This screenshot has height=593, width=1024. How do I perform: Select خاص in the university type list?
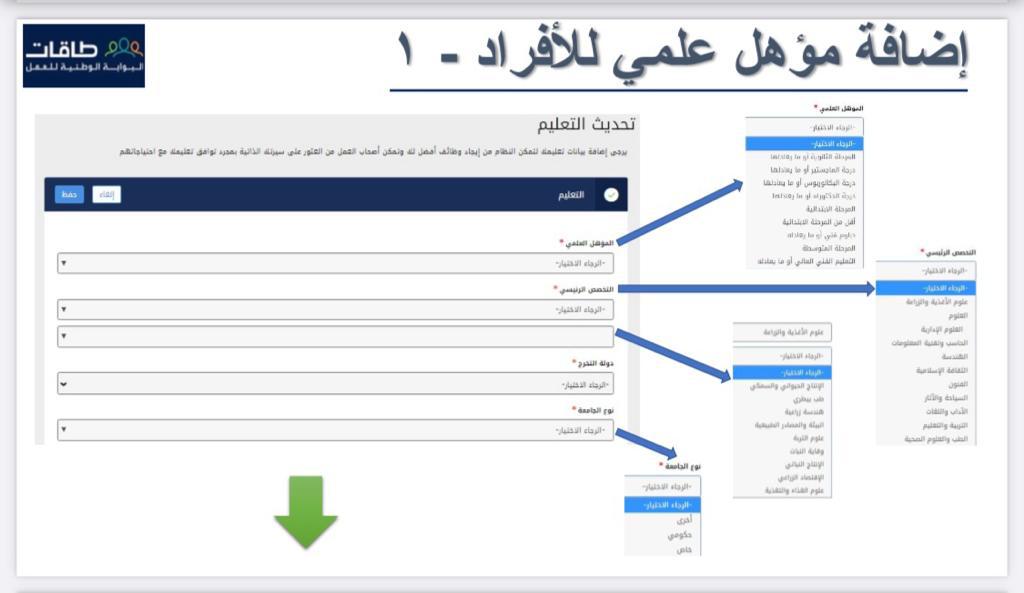(662, 549)
